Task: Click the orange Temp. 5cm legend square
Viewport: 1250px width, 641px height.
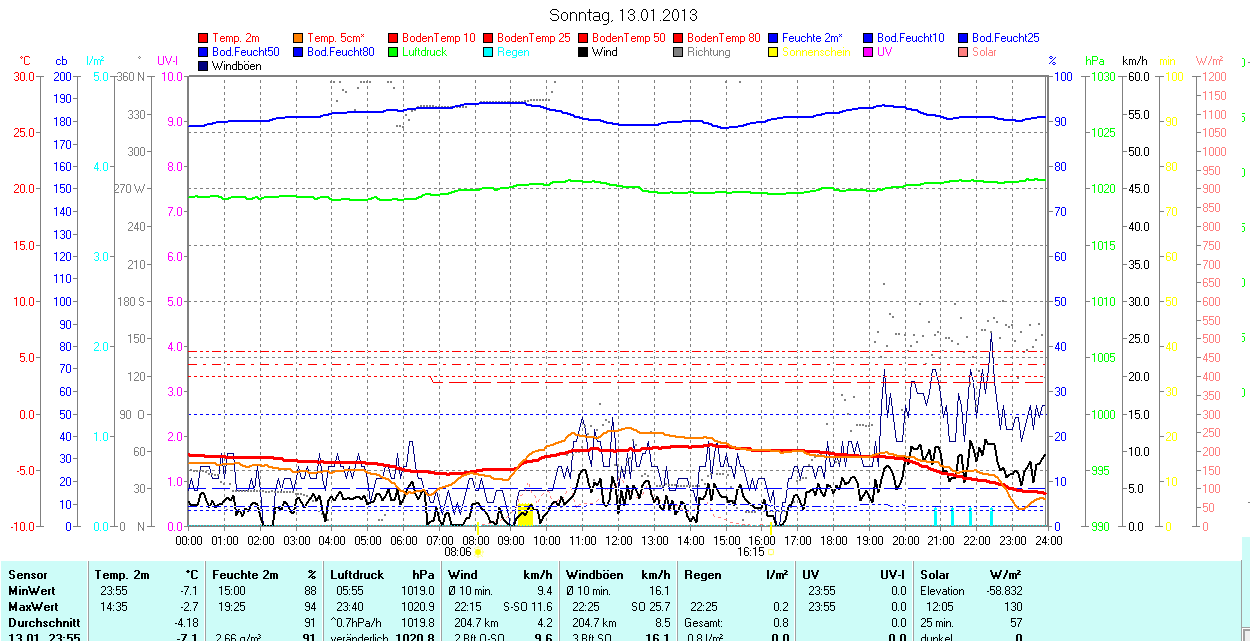Action: pyautogui.click(x=299, y=38)
